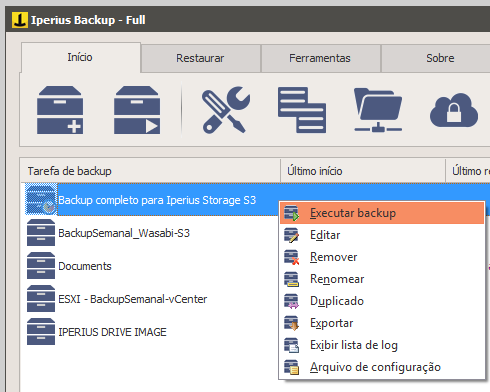Open Arquivo de configuração menu entry
Screen dimensions: 490x392
pos(382,367)
